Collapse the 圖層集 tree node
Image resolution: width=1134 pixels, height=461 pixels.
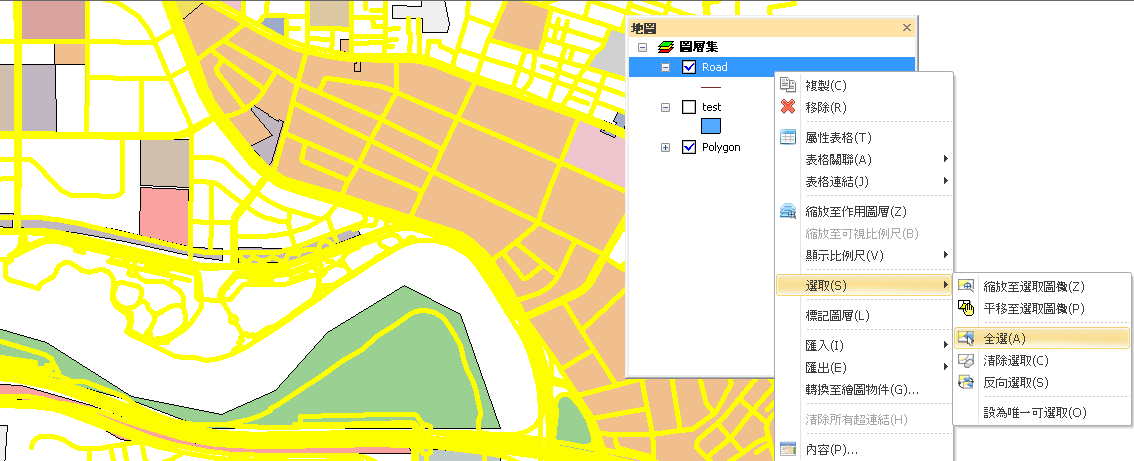click(642, 47)
